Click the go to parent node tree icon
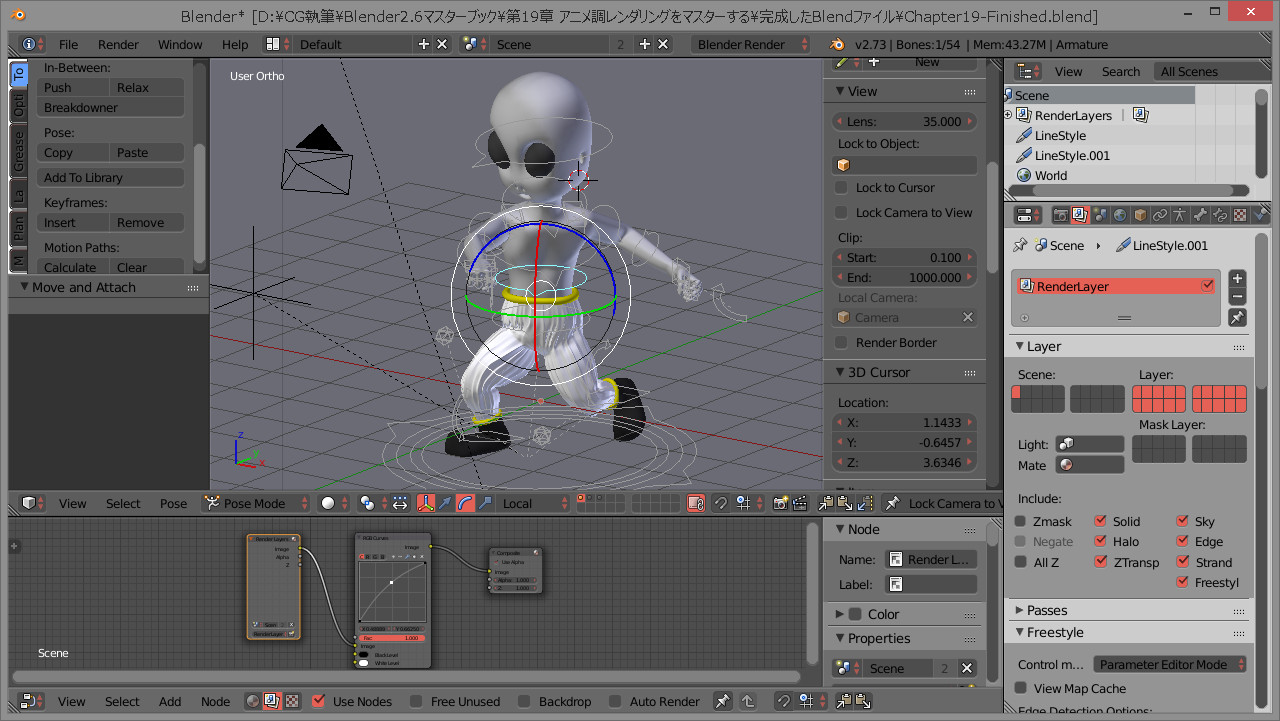The height and width of the screenshot is (721, 1280). (x=747, y=701)
